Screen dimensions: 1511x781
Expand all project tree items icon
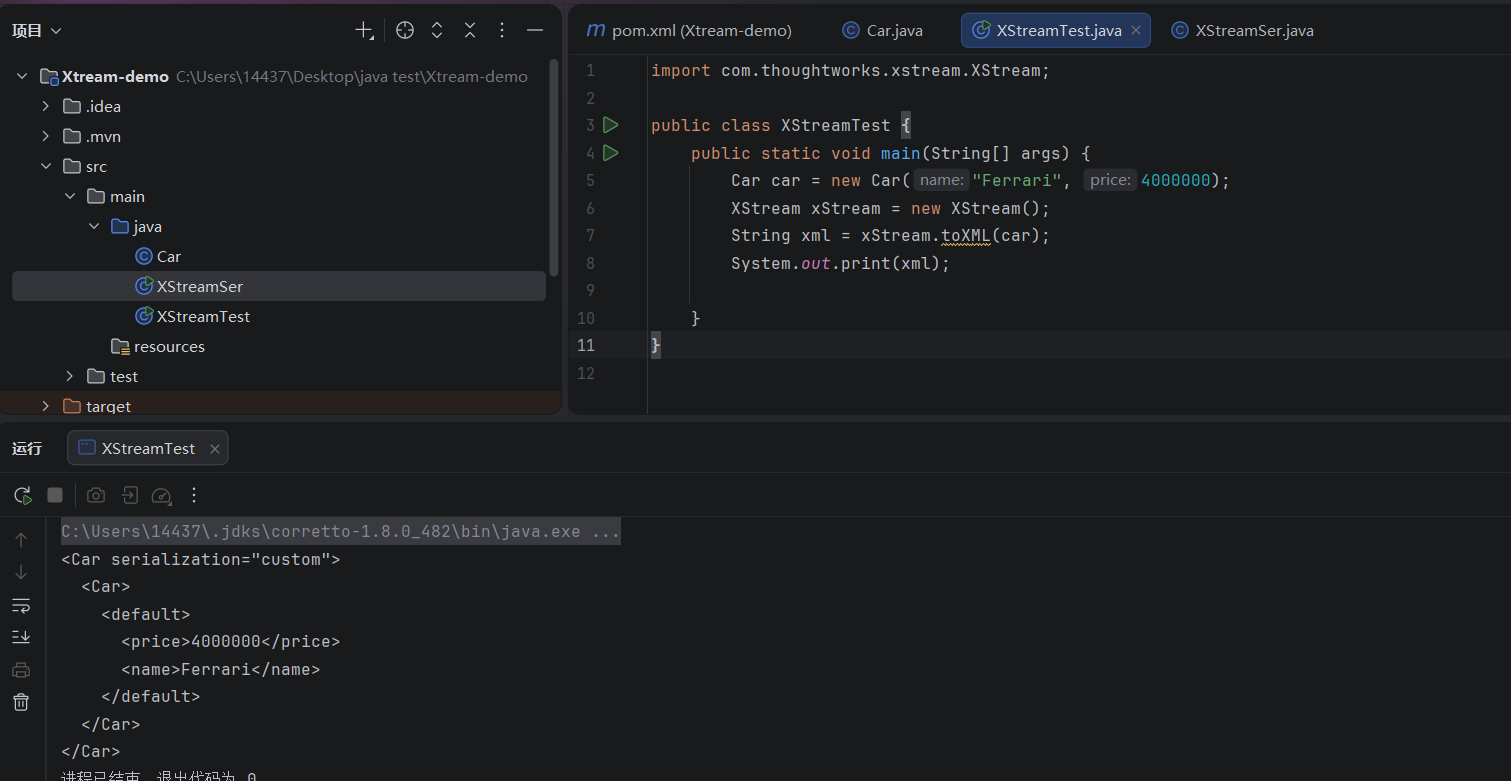pos(437,30)
